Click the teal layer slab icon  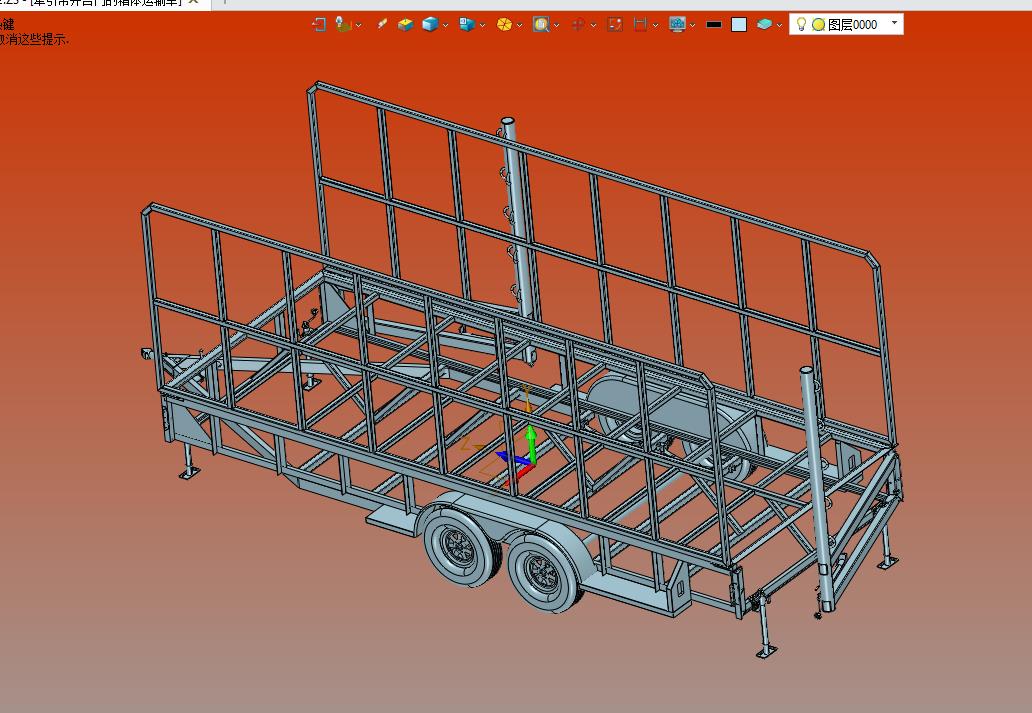pos(764,24)
